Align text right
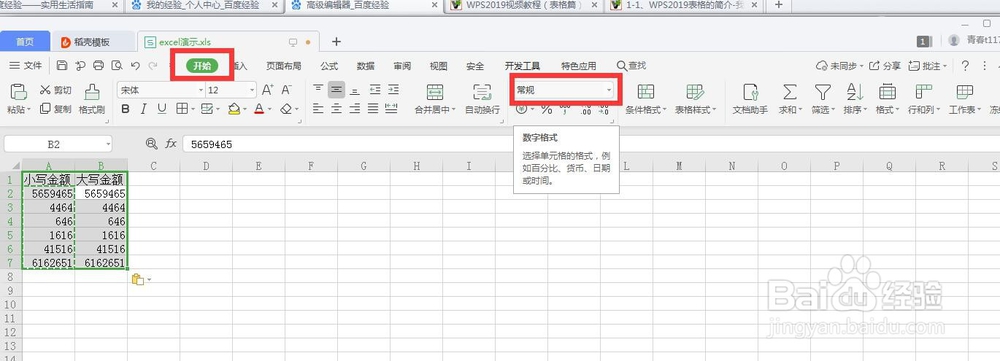 [x=355, y=108]
